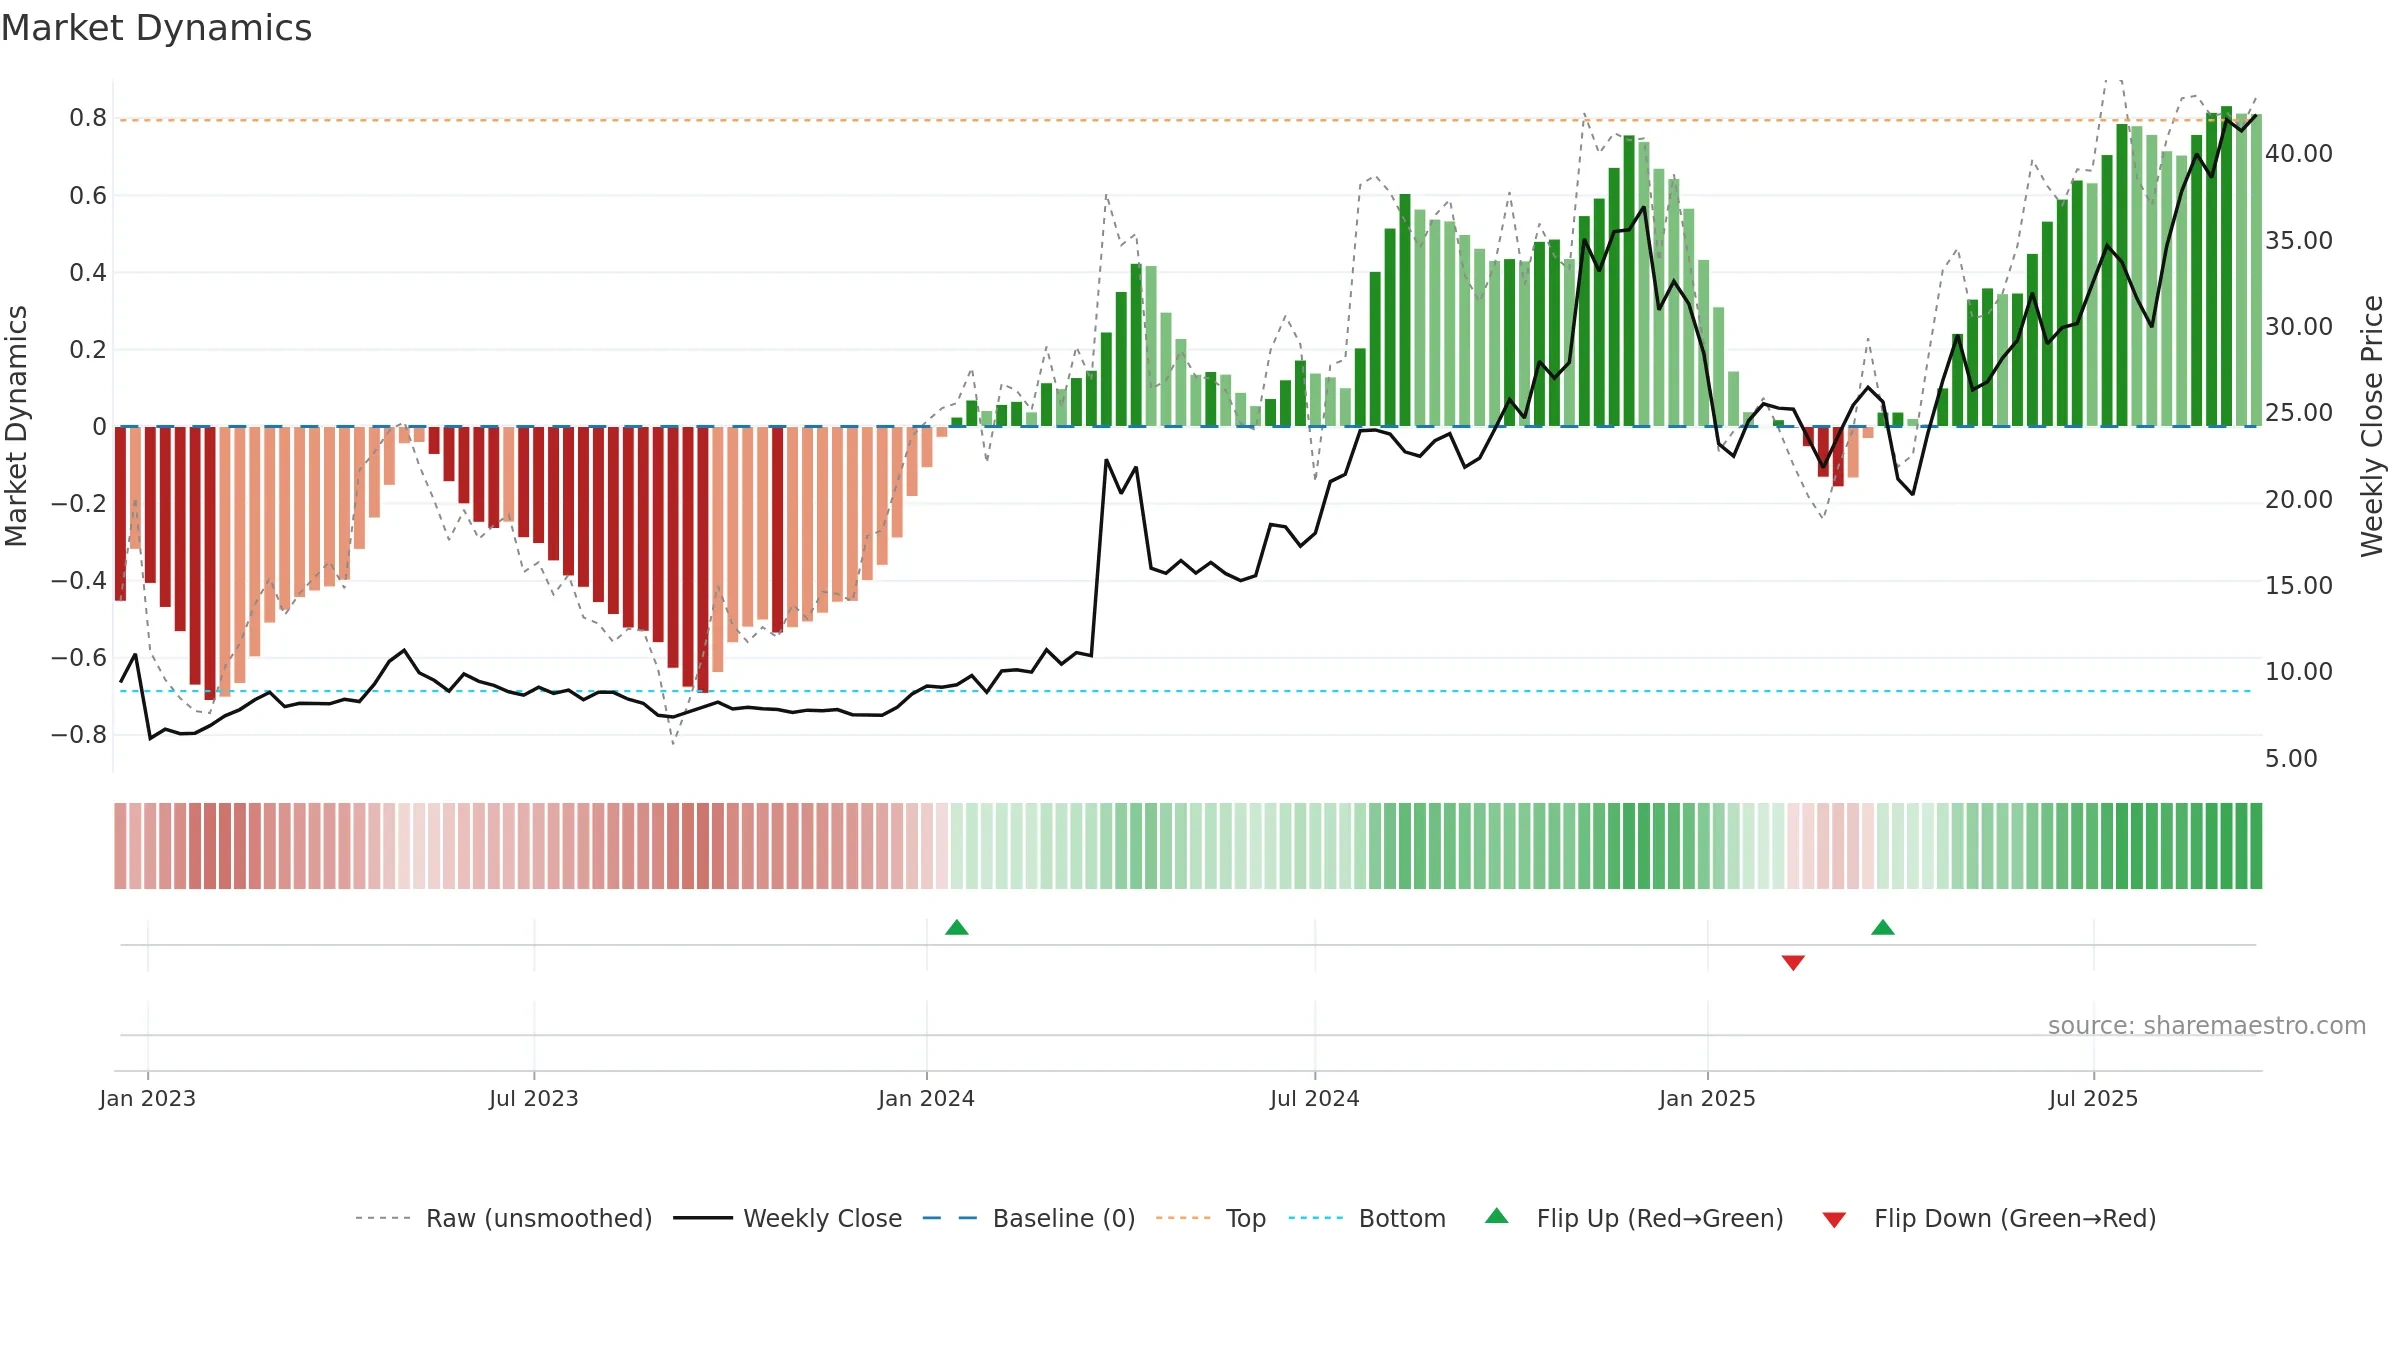The width and height of the screenshot is (2400, 1350).
Task: Click the −0.2 left axis tick label
Action: tap(79, 503)
